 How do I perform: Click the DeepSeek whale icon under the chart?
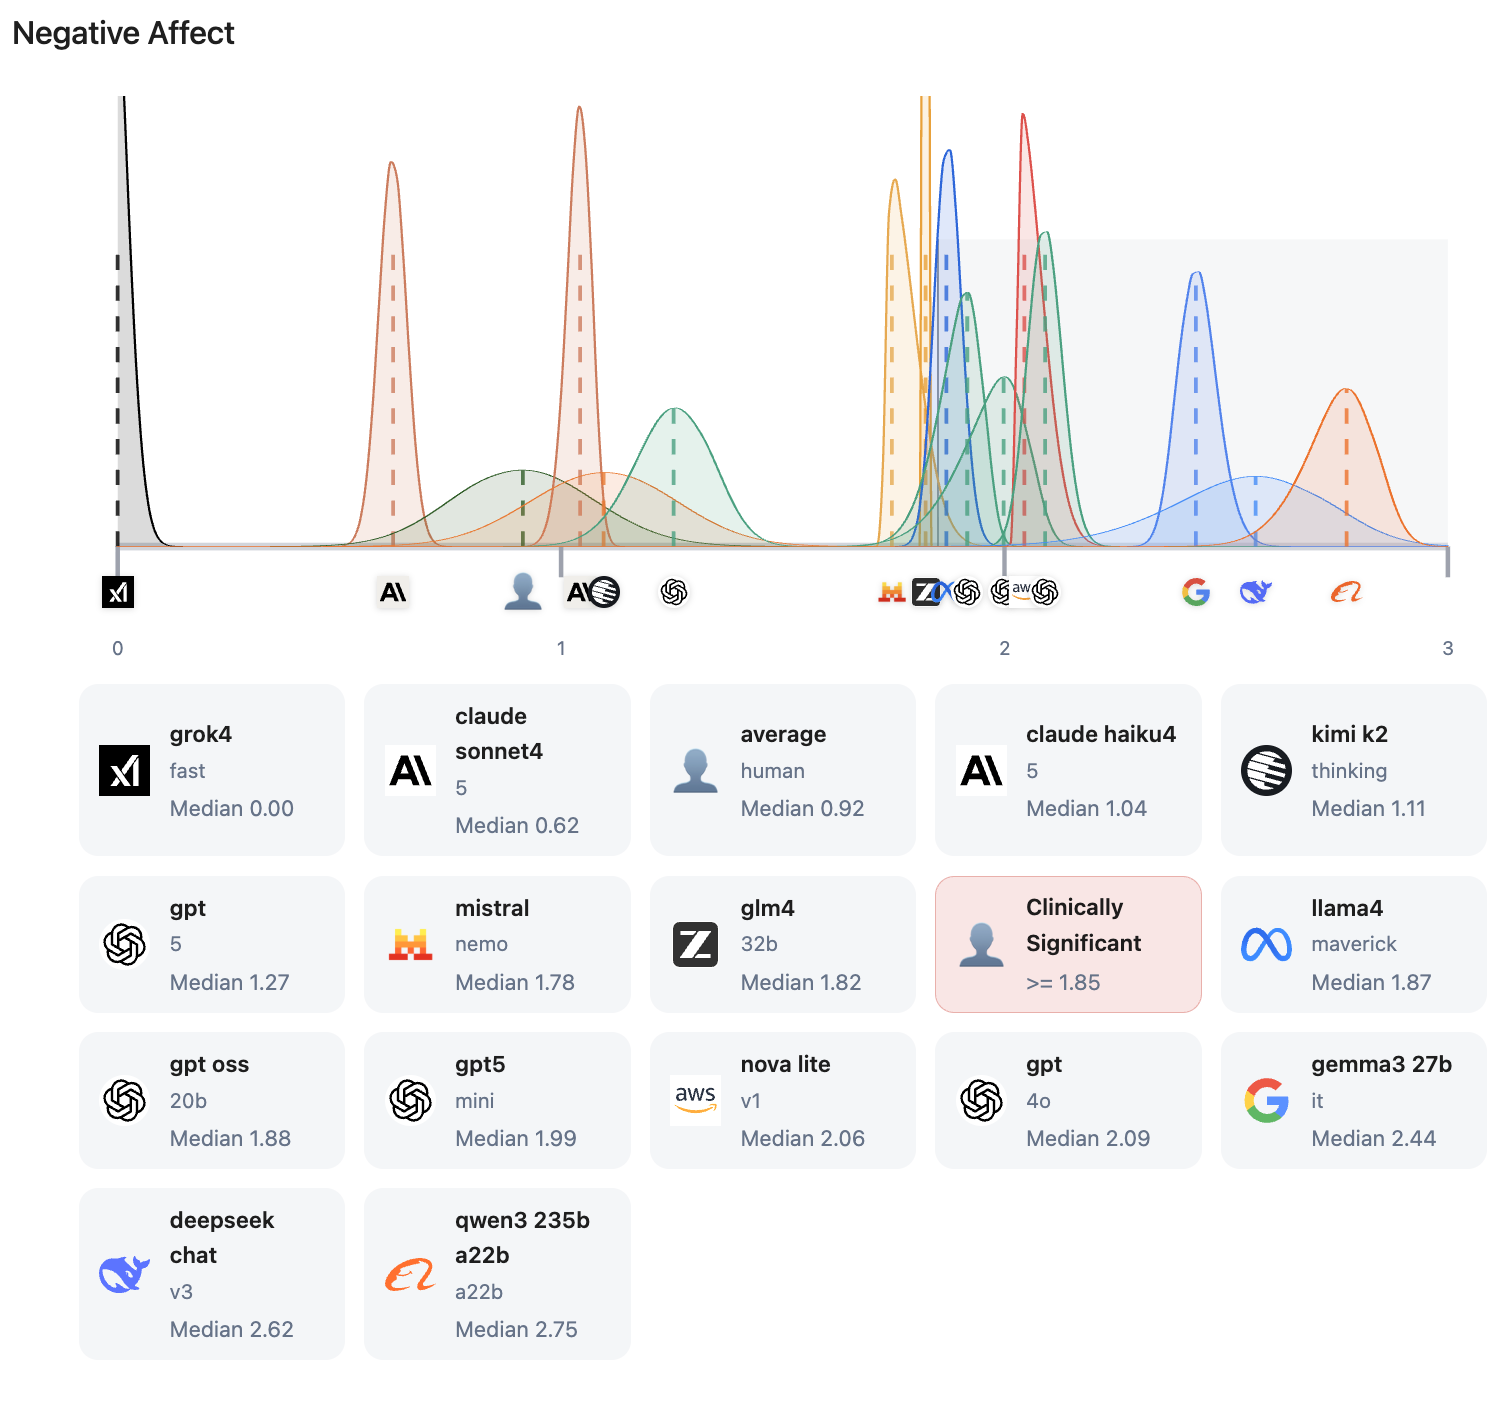click(x=1255, y=592)
